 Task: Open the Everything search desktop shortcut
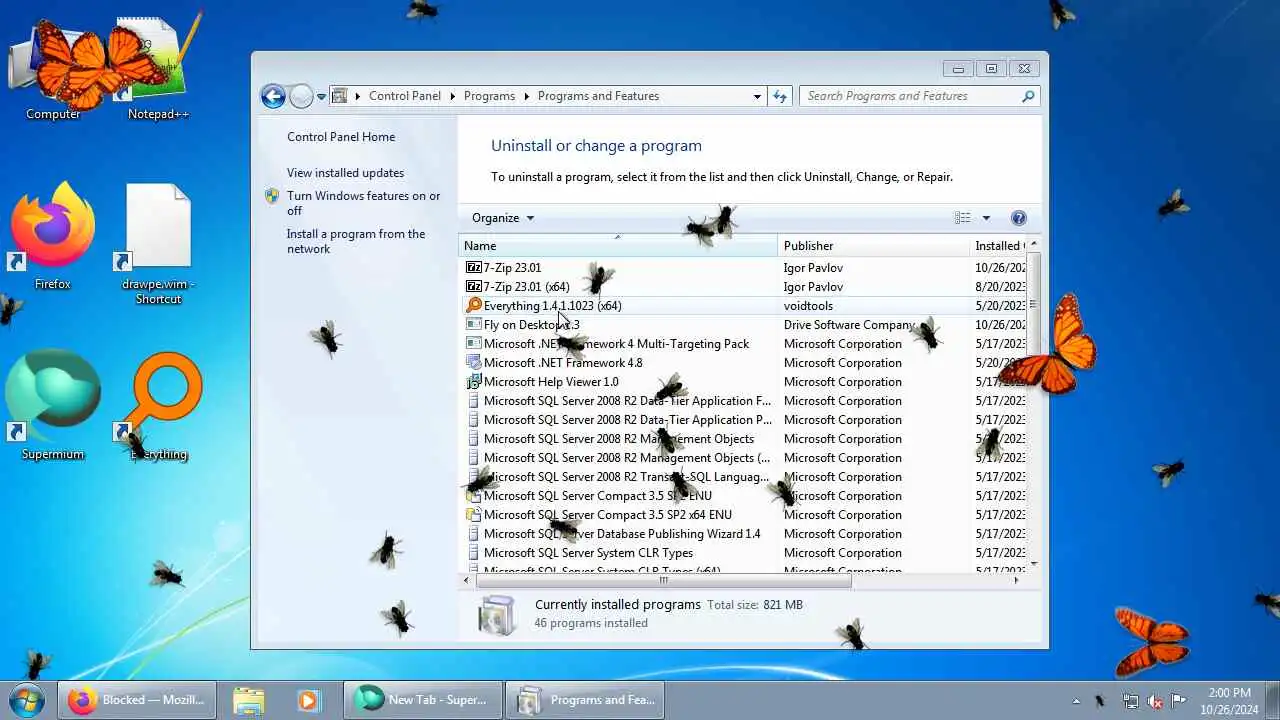[x=158, y=407]
